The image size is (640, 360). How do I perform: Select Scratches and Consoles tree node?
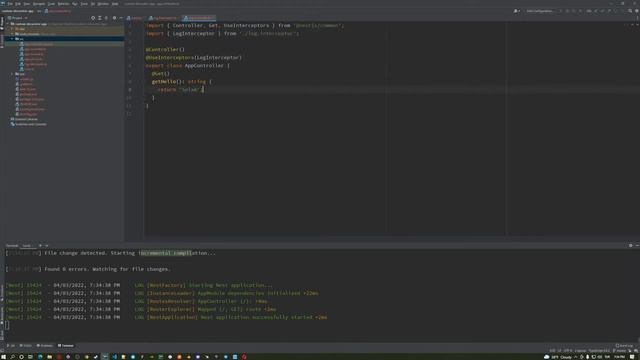[29, 124]
